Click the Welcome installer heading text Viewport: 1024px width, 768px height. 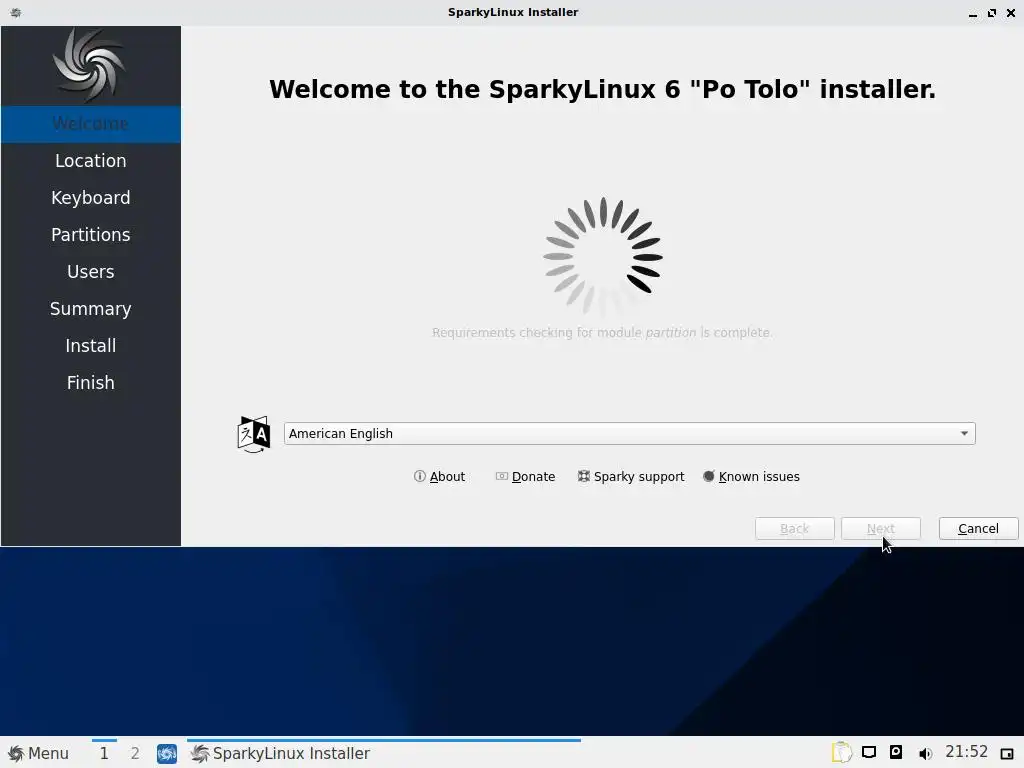click(x=602, y=89)
